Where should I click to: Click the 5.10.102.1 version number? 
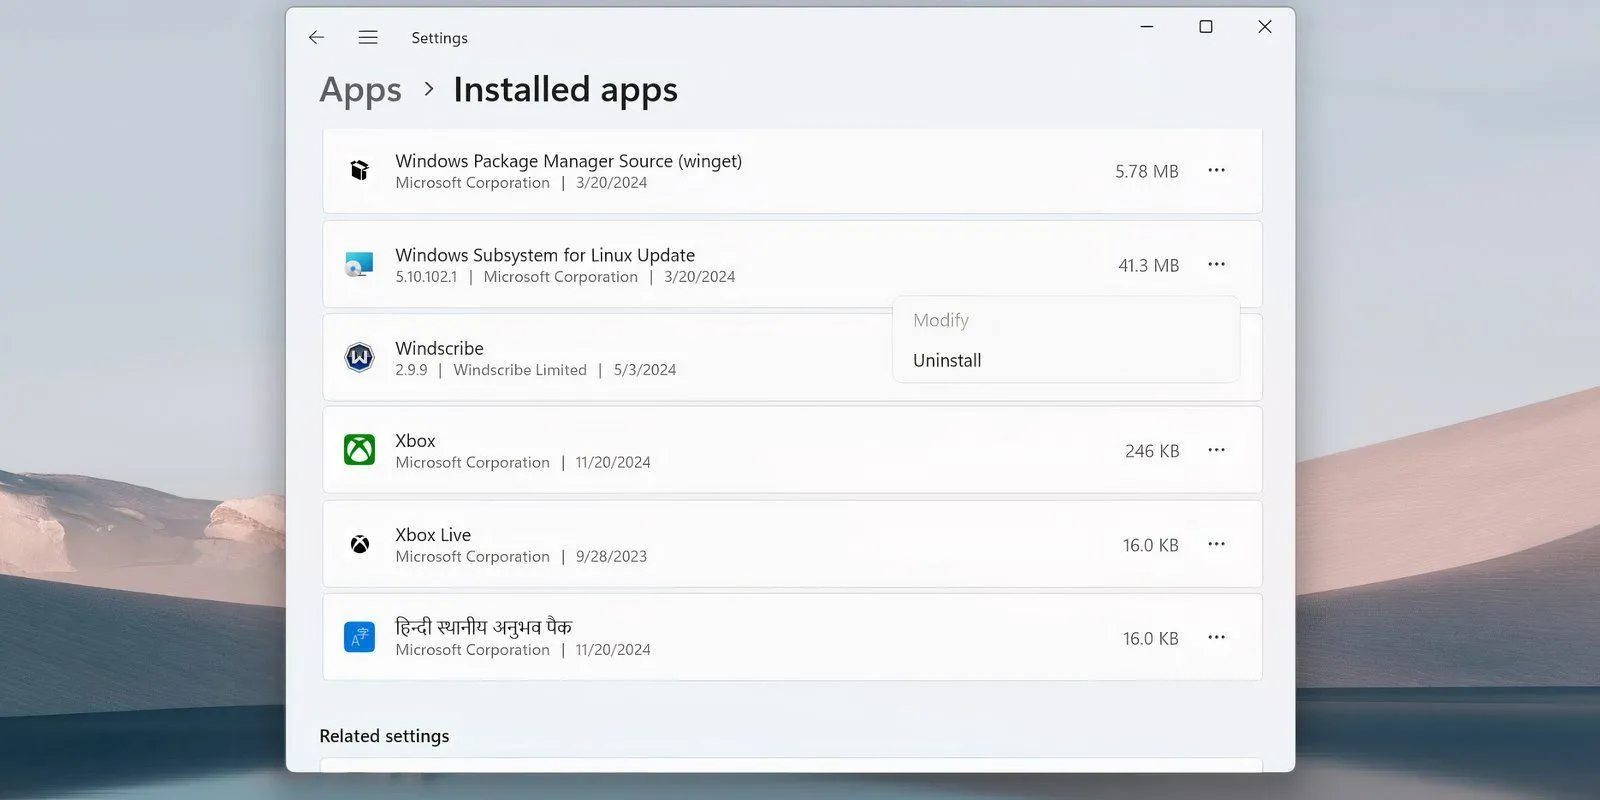[426, 277]
